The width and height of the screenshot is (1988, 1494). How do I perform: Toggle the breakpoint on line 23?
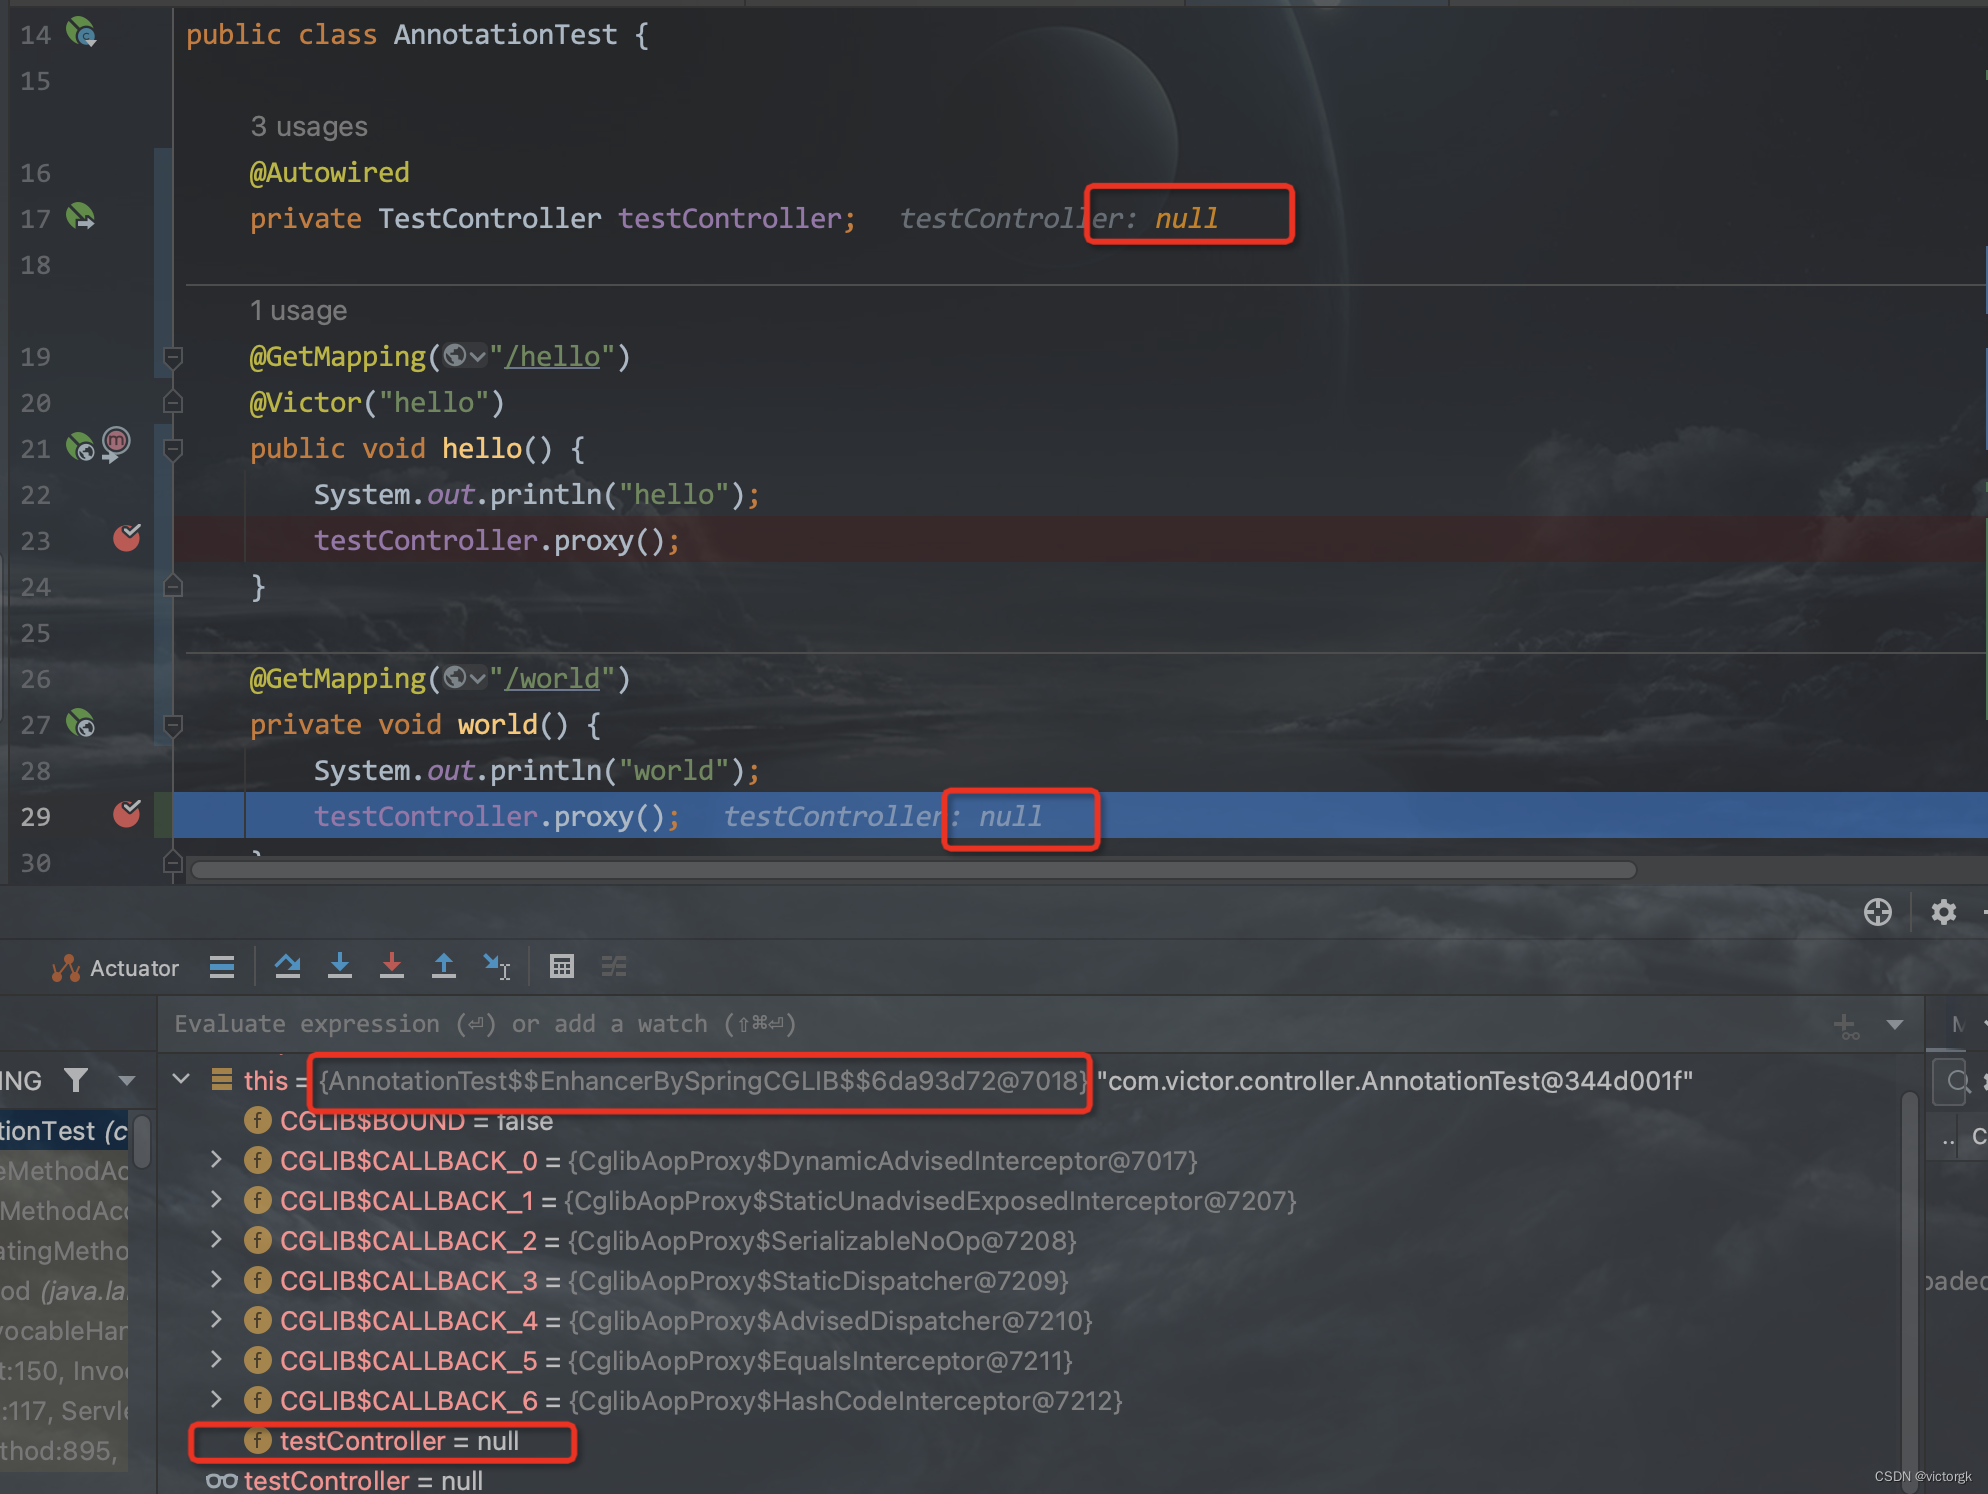(x=127, y=540)
